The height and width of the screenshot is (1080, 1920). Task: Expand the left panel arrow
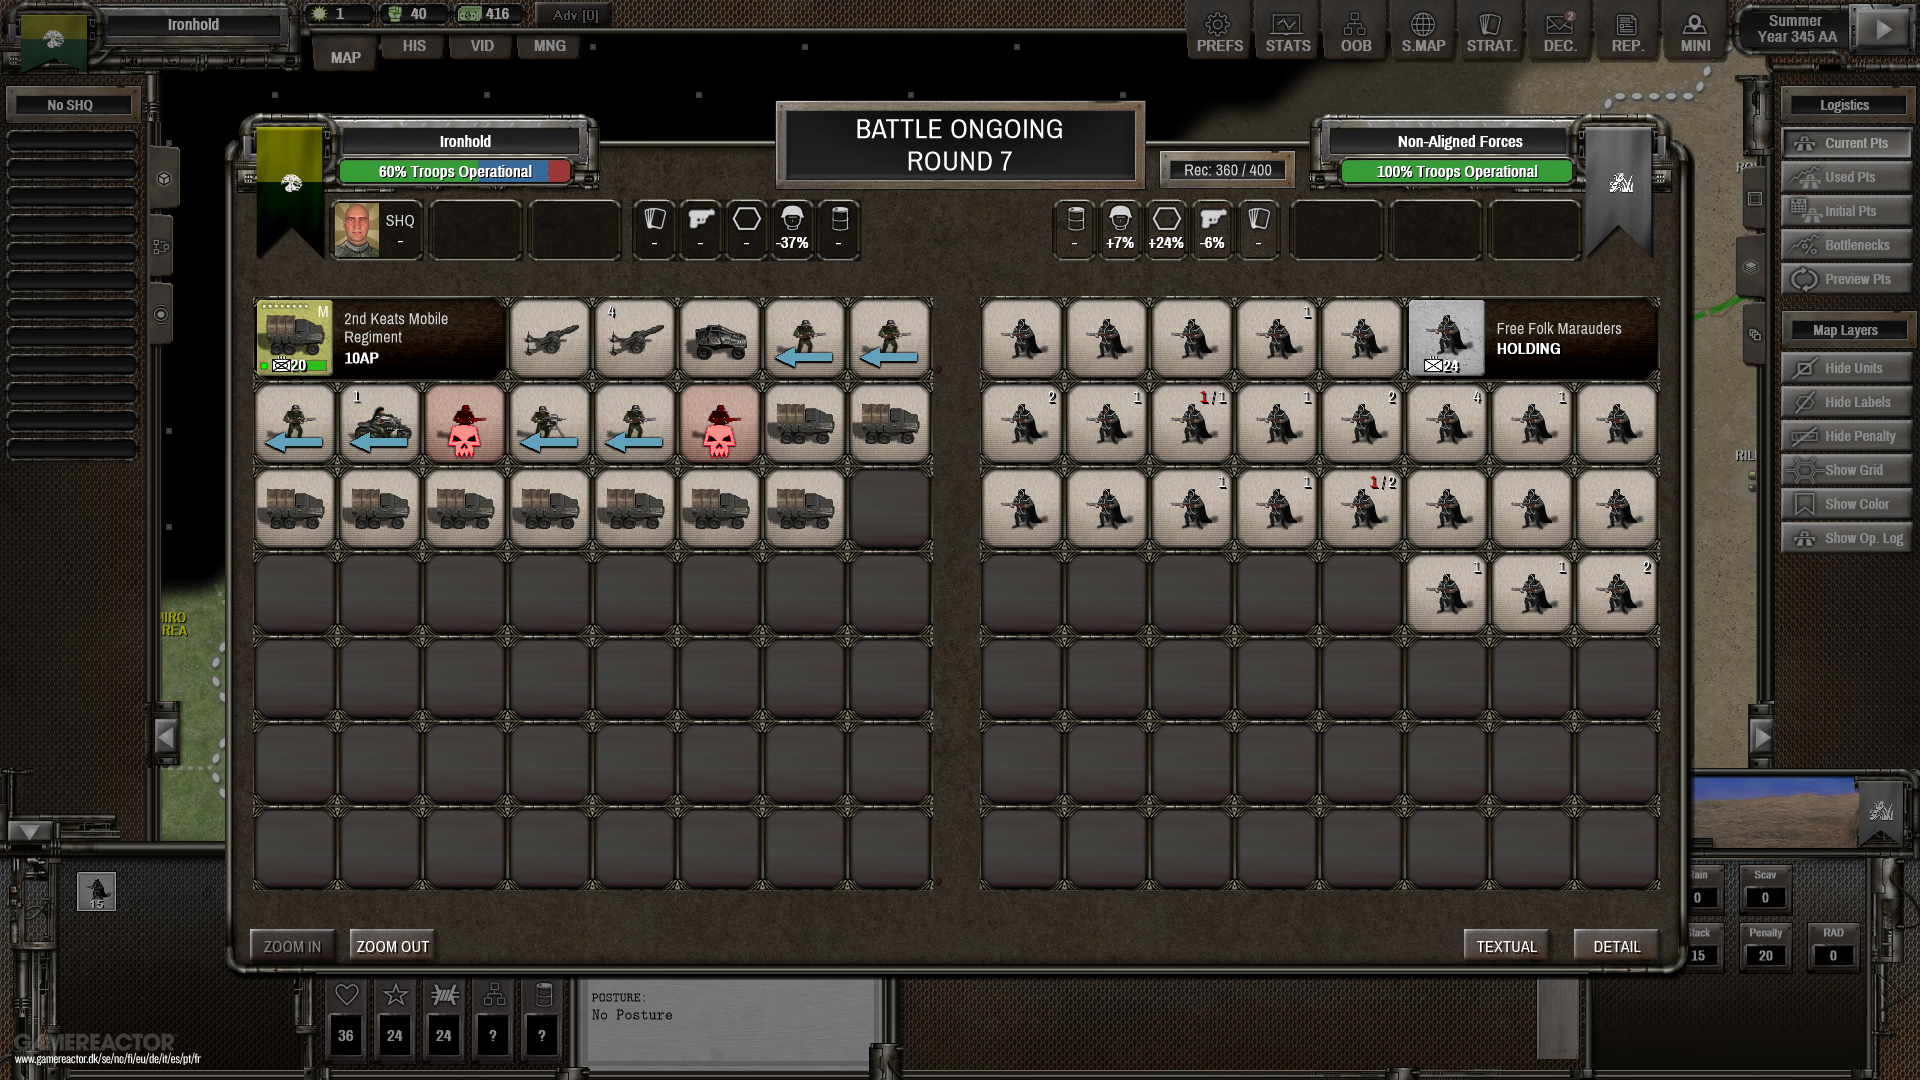pyautogui.click(x=166, y=737)
